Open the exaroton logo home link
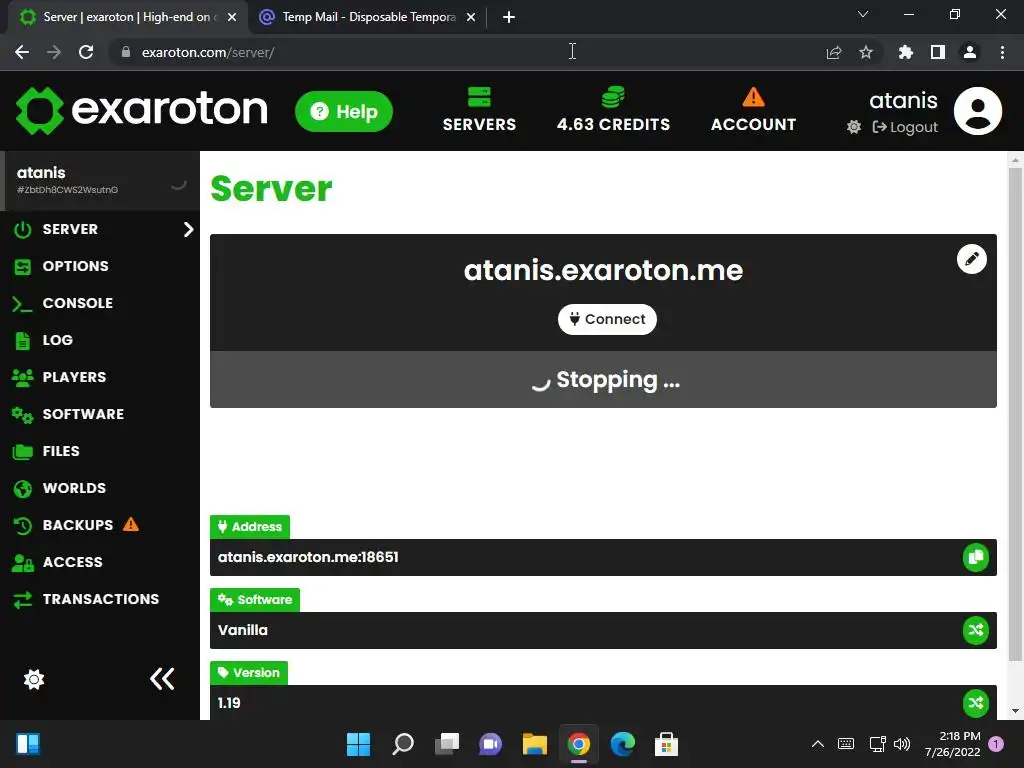Viewport: 1024px width, 768px height. pyautogui.click(x=142, y=110)
